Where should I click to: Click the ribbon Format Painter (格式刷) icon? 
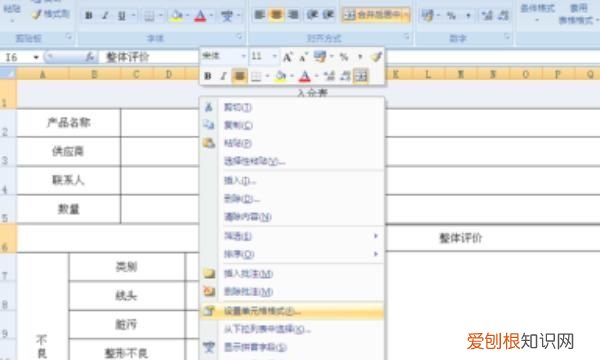37,15
